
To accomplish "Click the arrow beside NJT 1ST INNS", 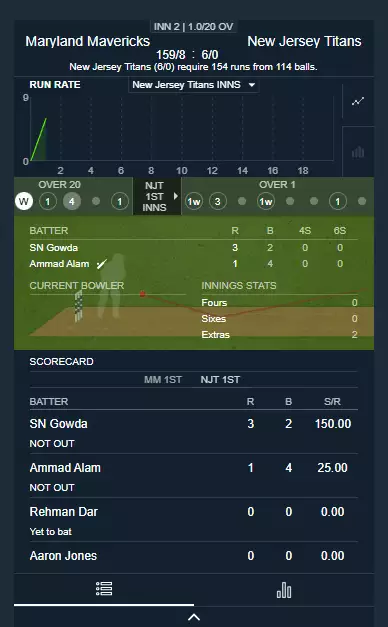I will click(x=175, y=196).
